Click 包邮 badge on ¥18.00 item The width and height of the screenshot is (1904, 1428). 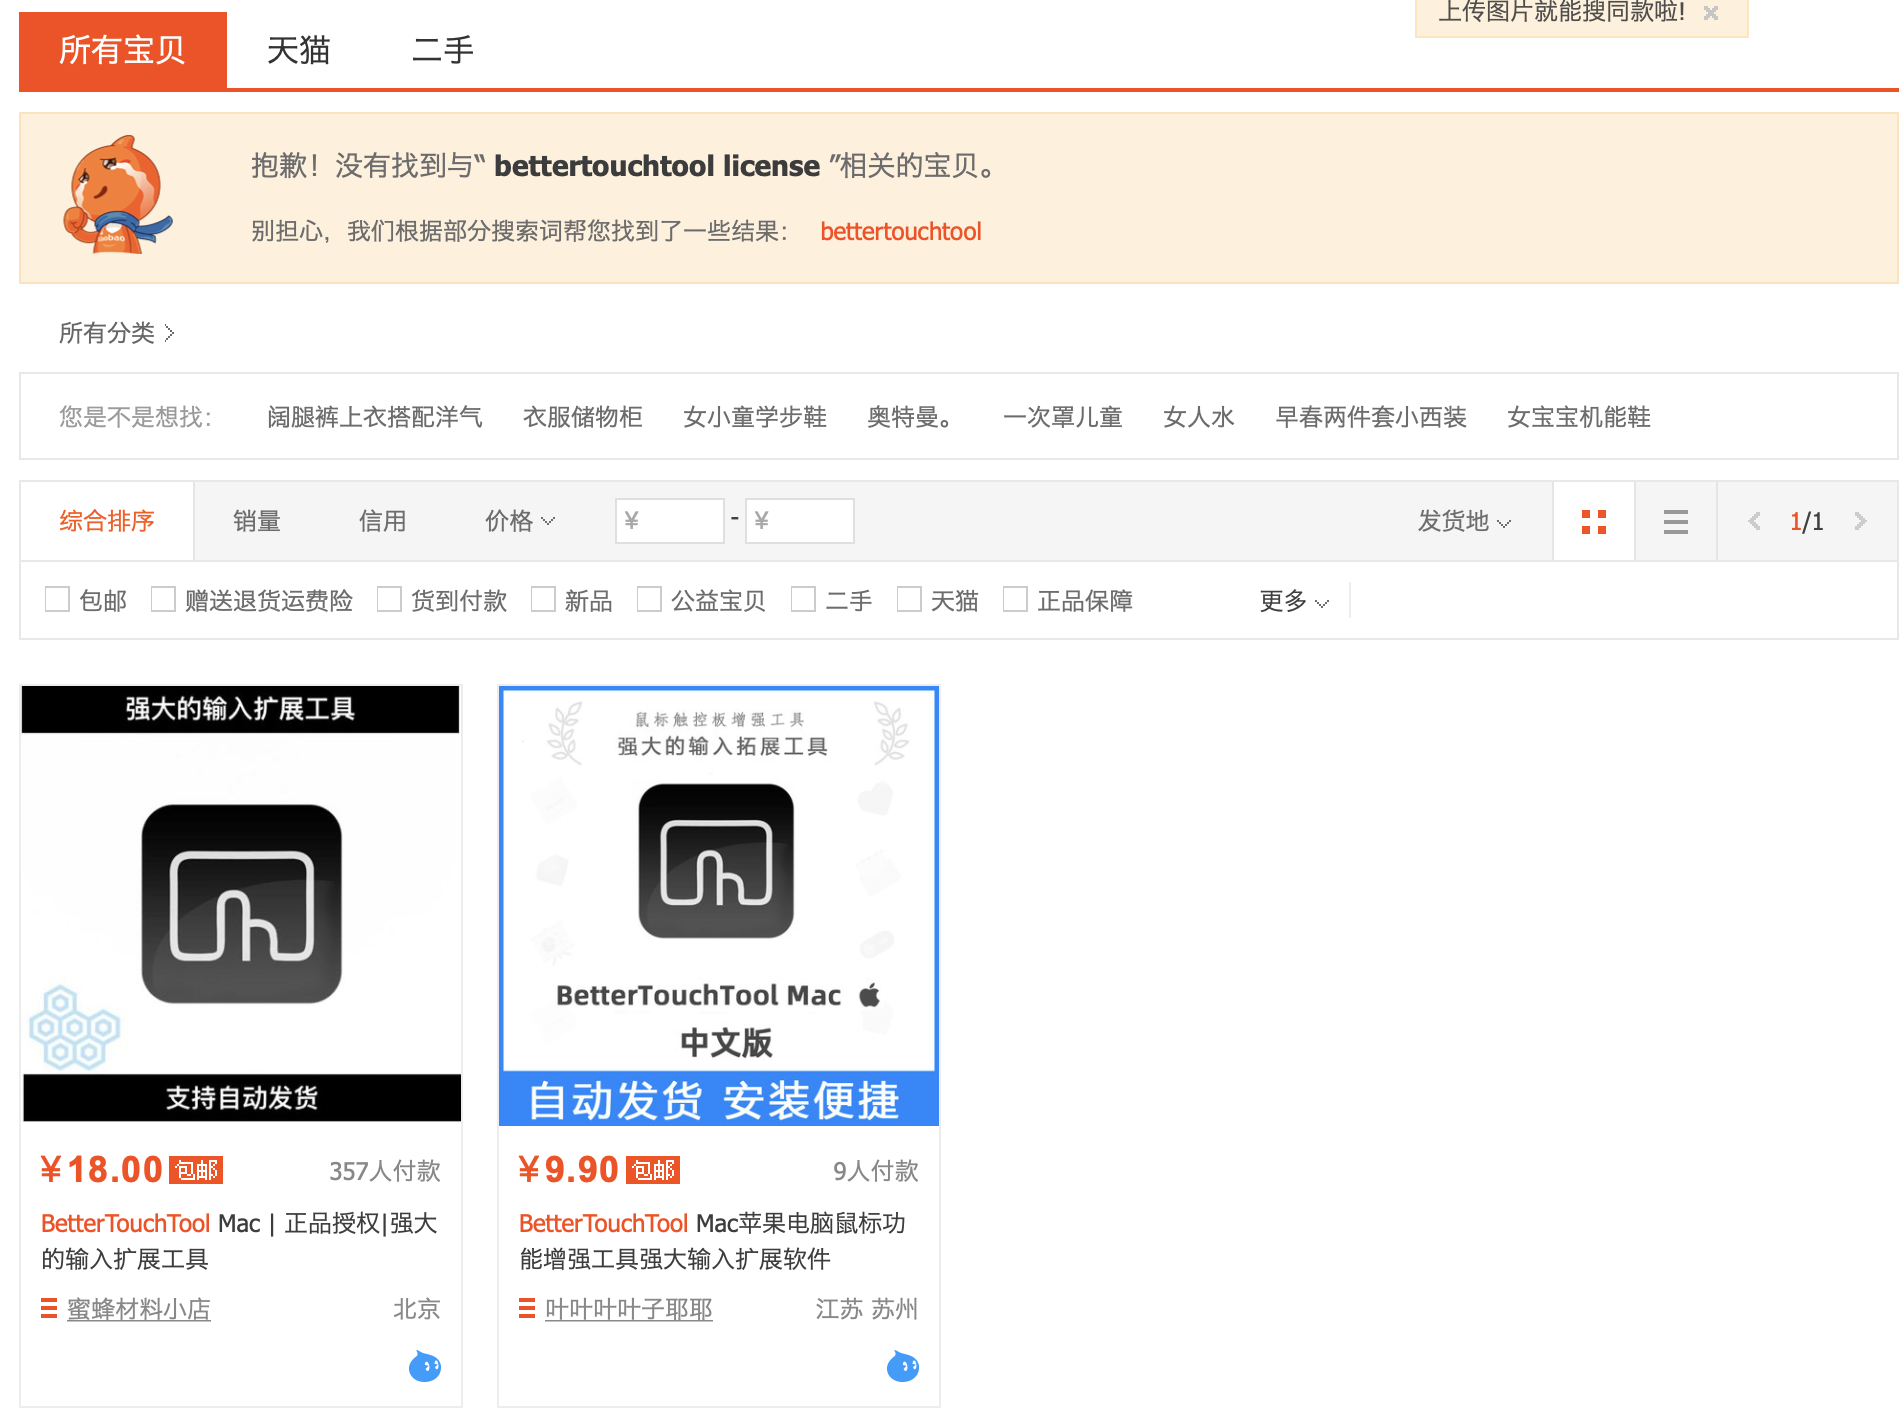[196, 1170]
